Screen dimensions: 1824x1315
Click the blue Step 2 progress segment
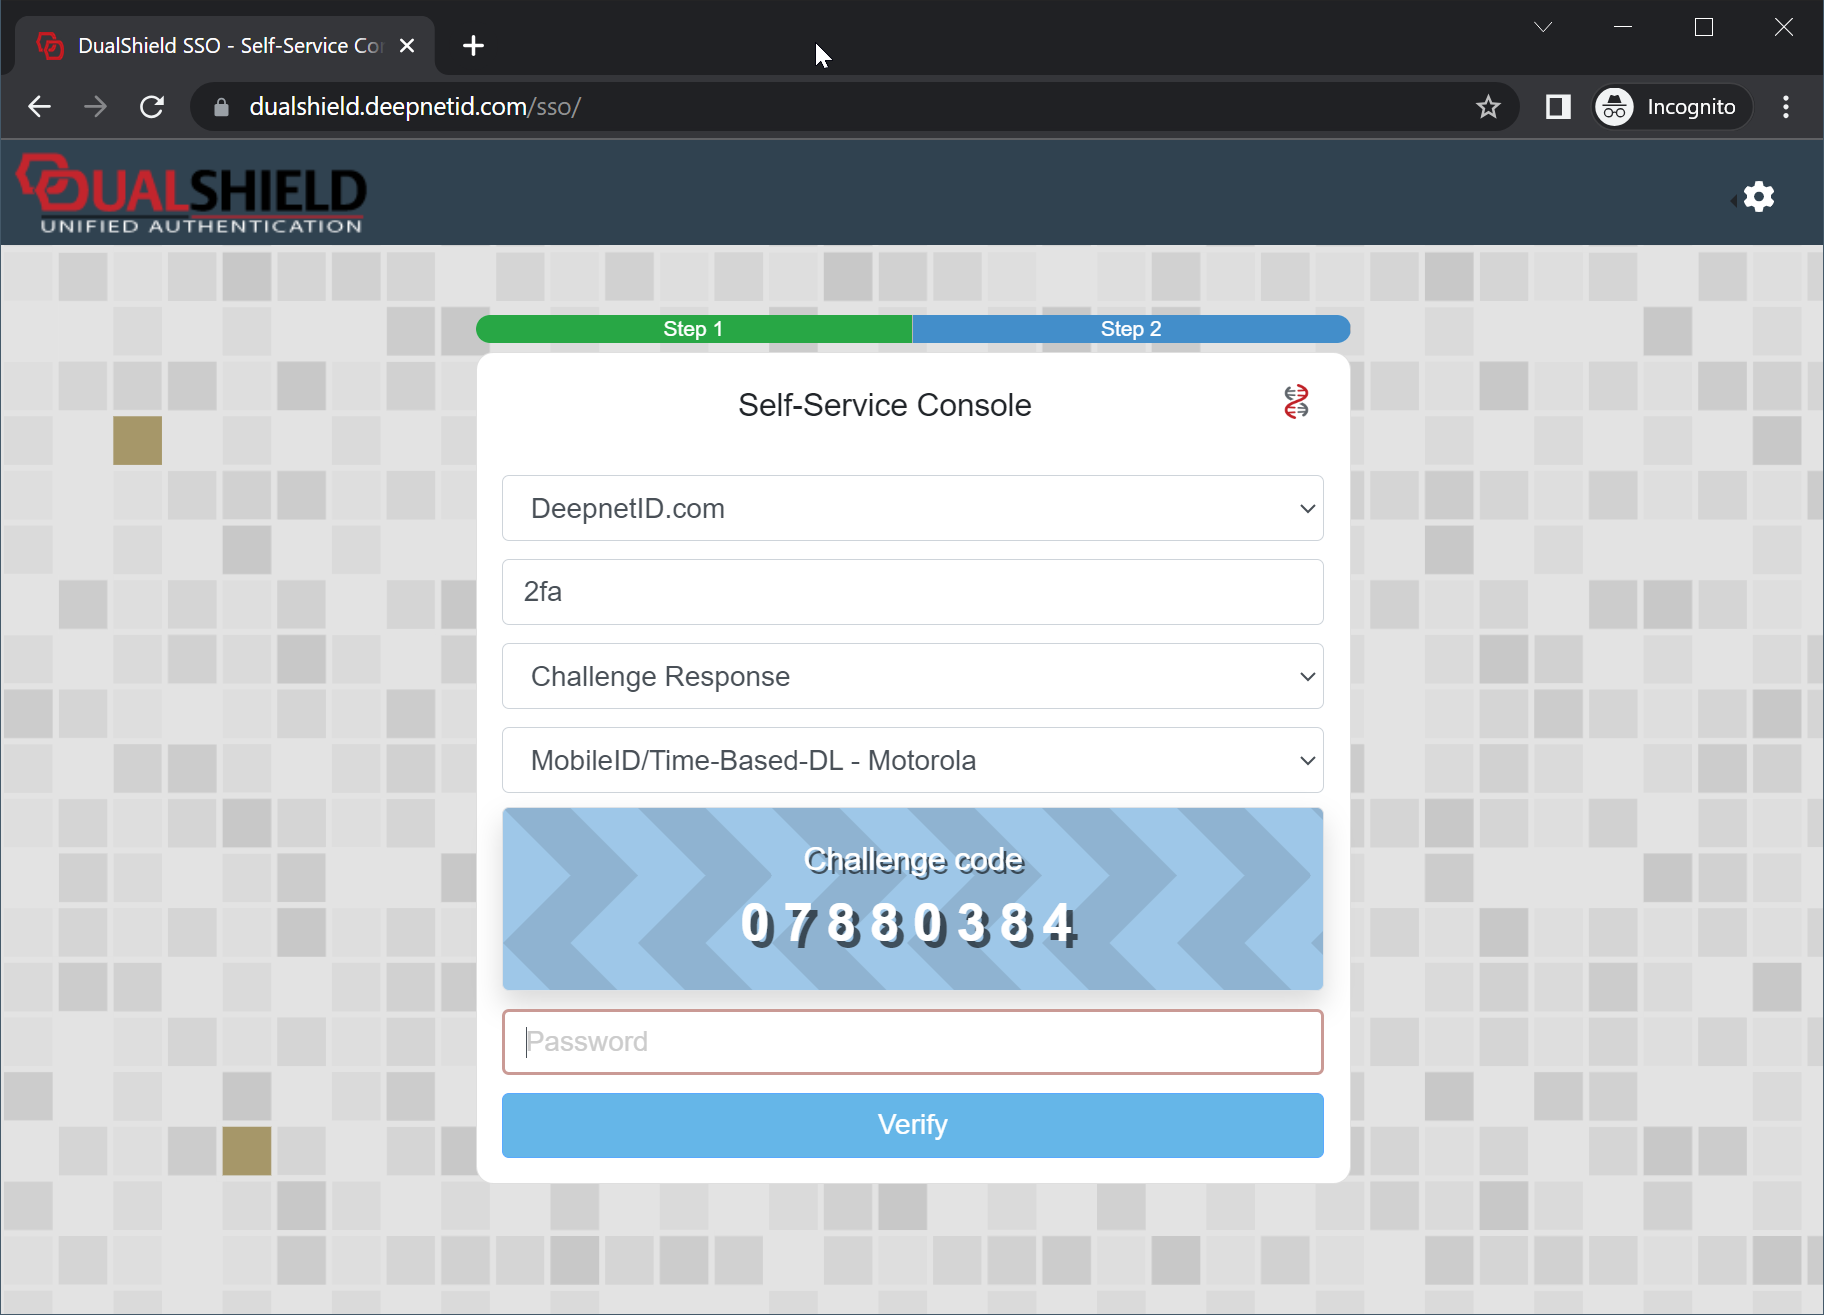1131,329
